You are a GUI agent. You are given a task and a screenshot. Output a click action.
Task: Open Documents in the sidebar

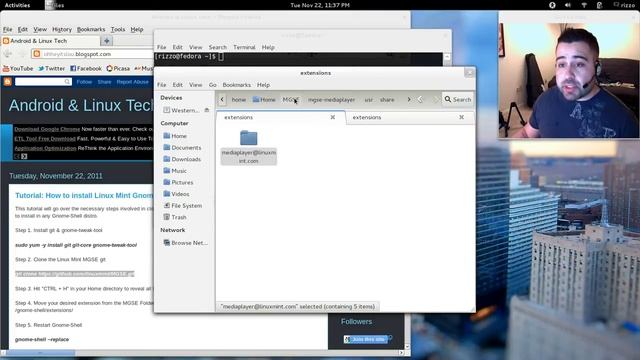coord(182,147)
